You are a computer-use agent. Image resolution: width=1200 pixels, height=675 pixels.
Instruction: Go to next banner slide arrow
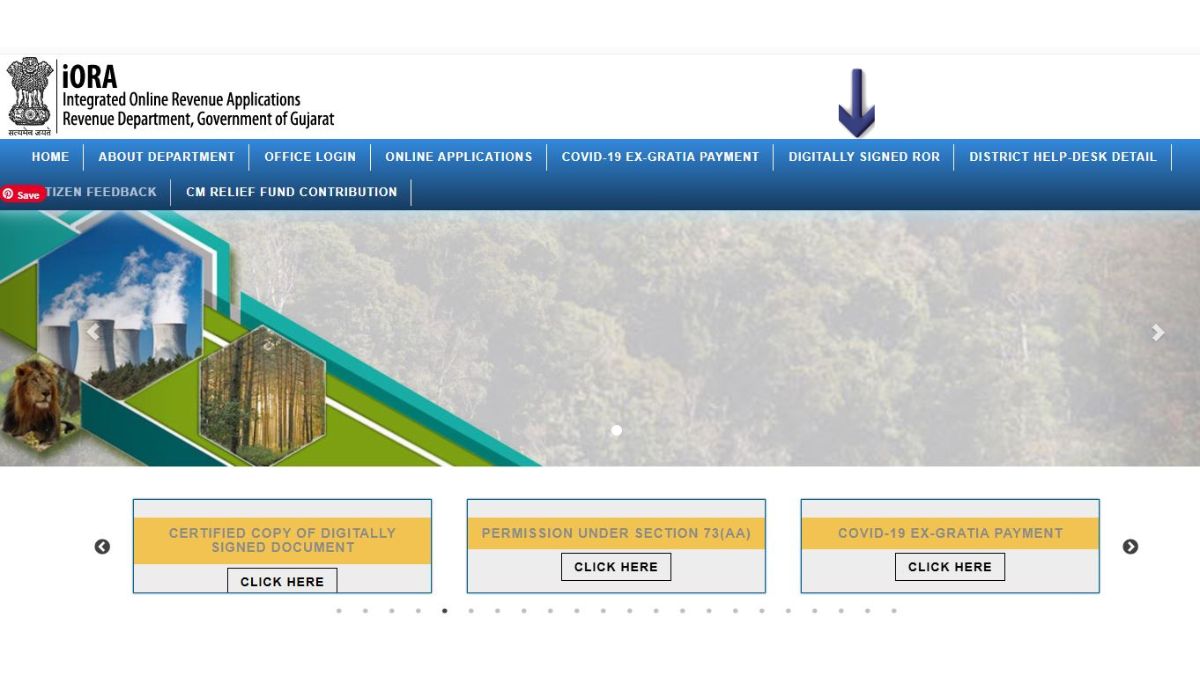point(1157,333)
